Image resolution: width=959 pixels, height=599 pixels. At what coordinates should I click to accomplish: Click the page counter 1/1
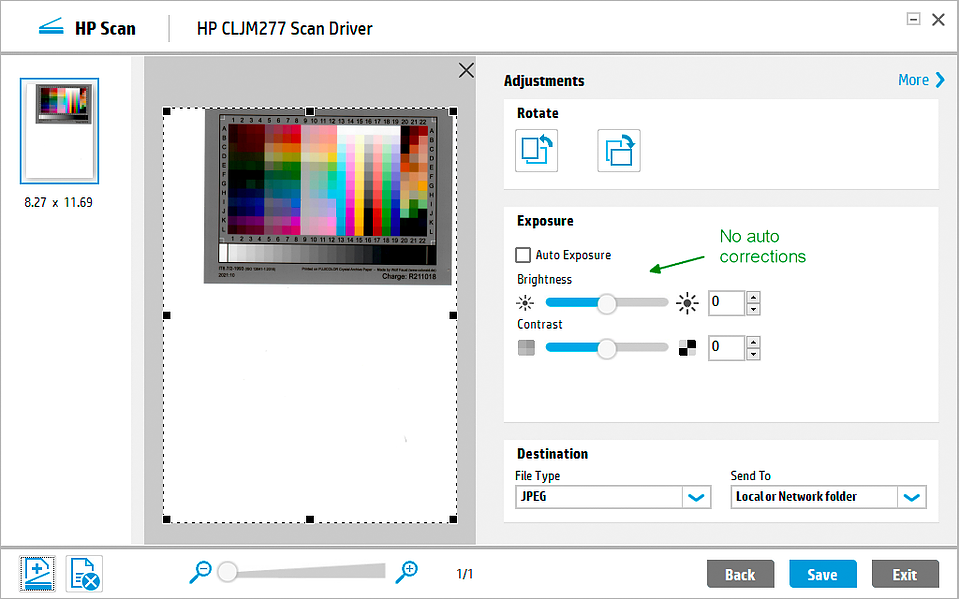tap(465, 574)
